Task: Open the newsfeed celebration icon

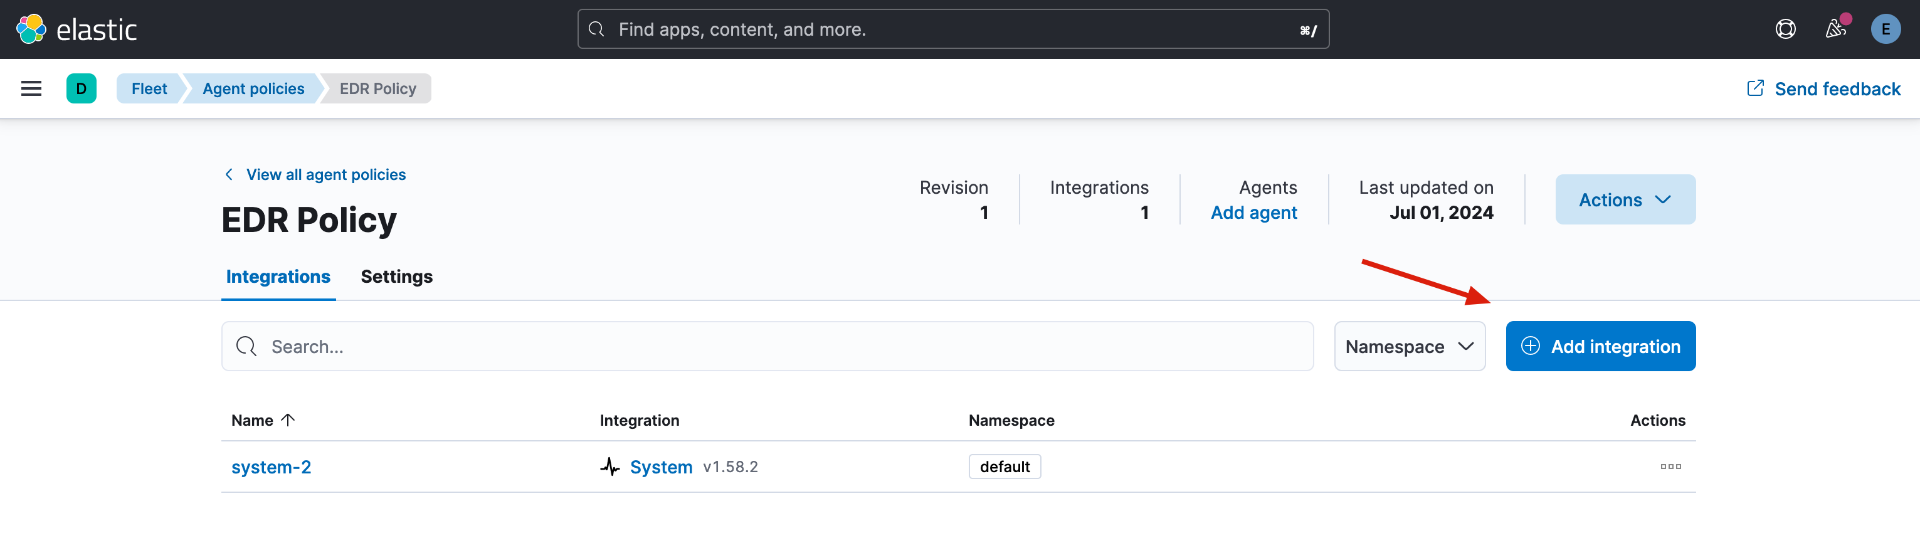Action: [1835, 29]
